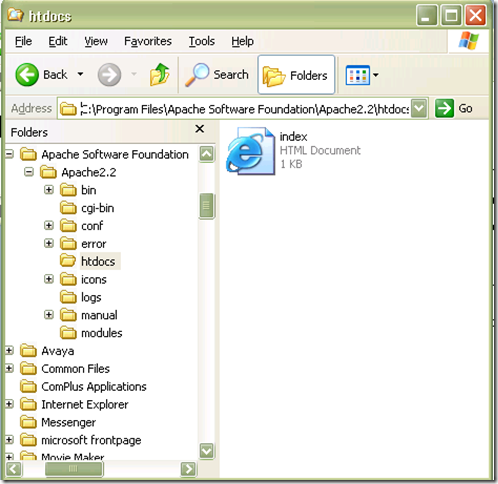The image size is (498, 484).
Task: Open the Views icon button
Action: pos(358,75)
